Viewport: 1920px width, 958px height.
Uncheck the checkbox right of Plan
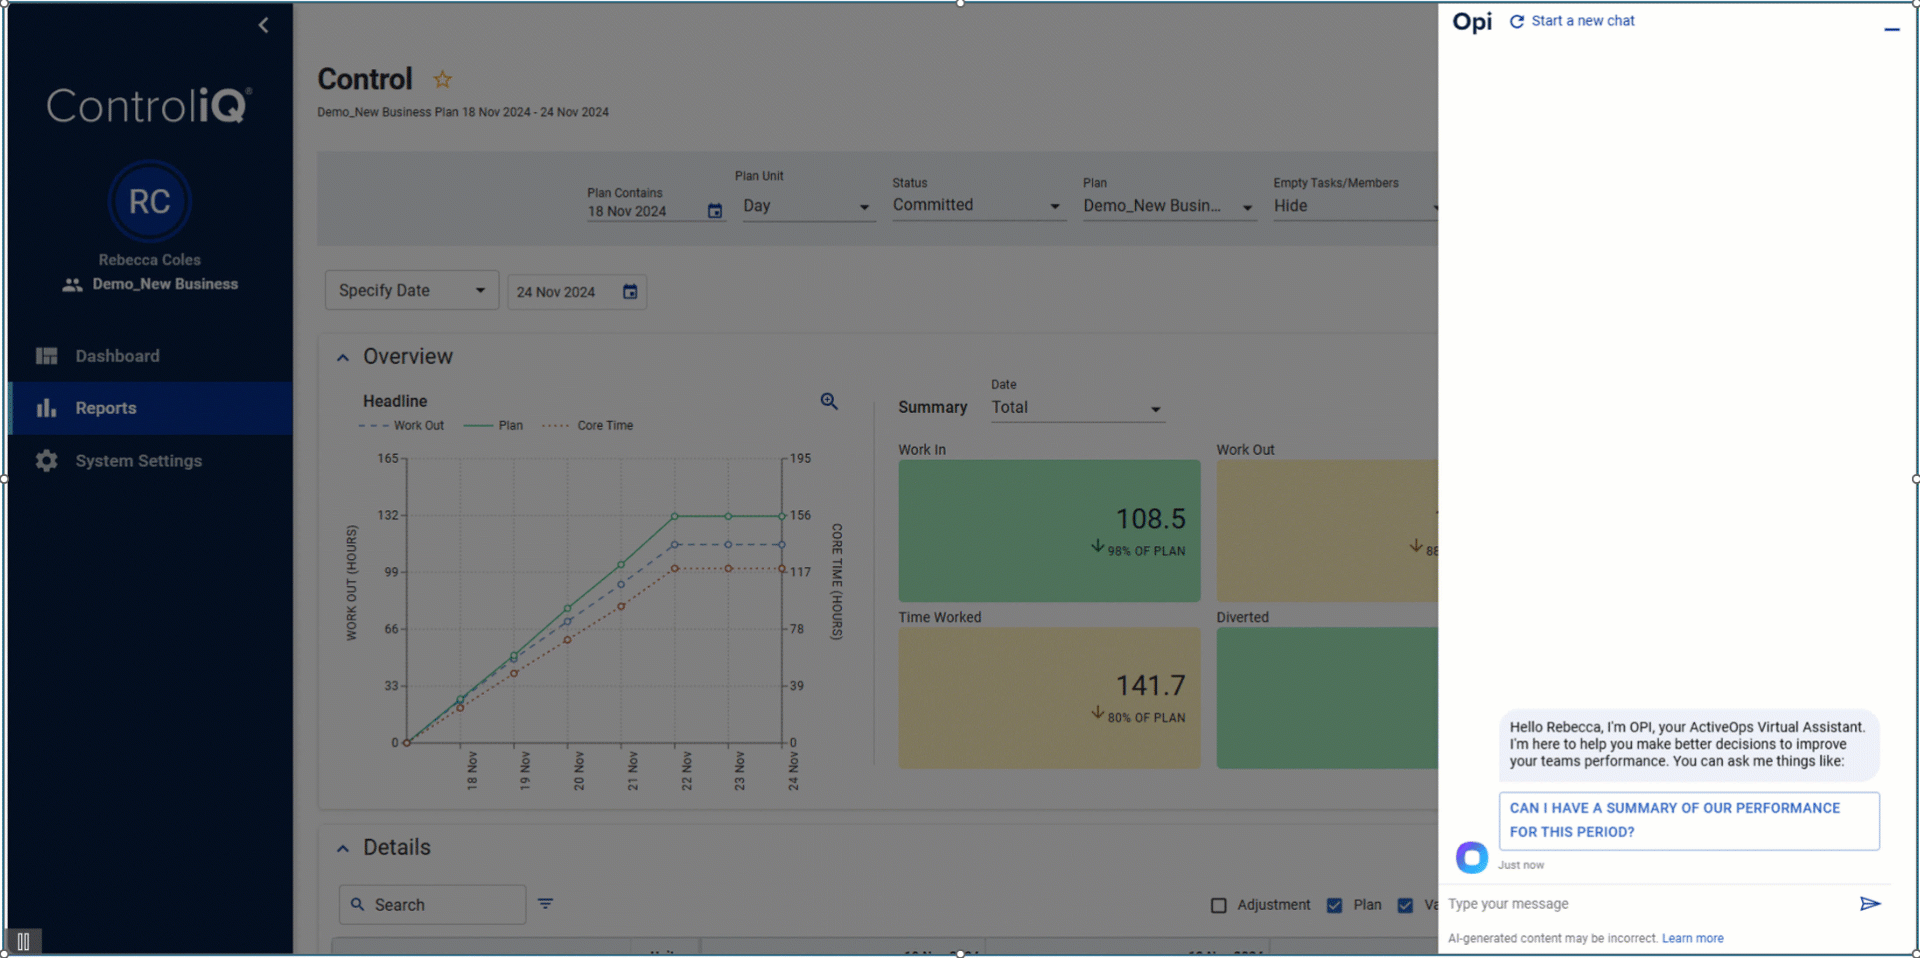tap(1405, 905)
